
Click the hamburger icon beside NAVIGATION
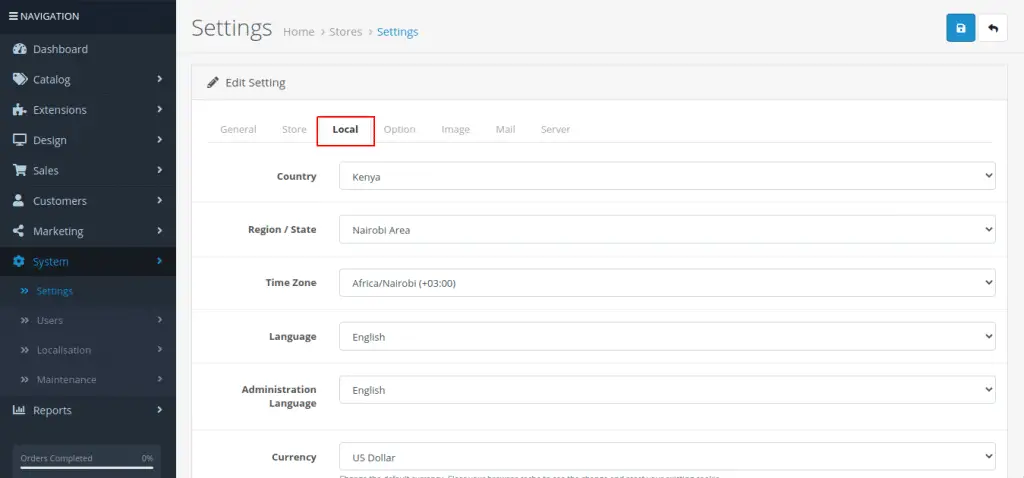(13, 16)
